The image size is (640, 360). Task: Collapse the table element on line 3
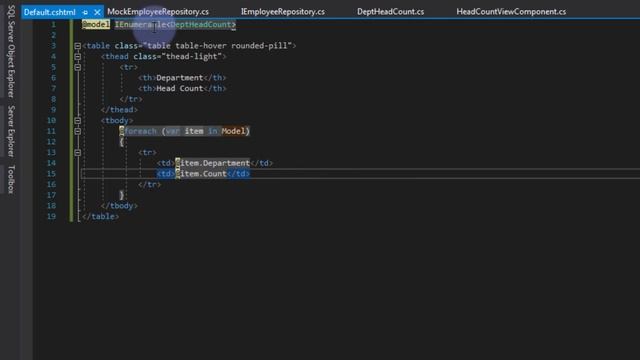pyautogui.click(x=78, y=46)
